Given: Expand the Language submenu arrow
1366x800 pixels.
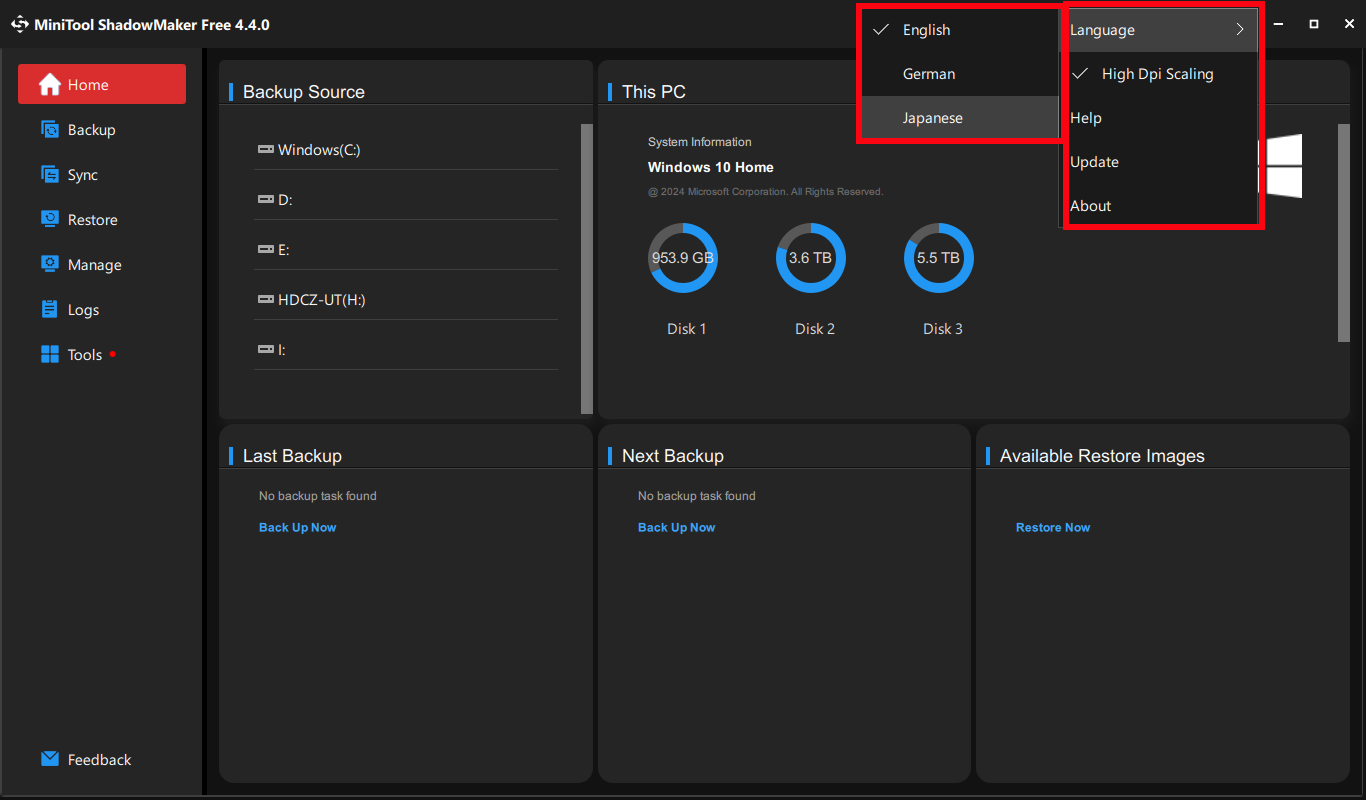Looking at the screenshot, I should [1240, 30].
